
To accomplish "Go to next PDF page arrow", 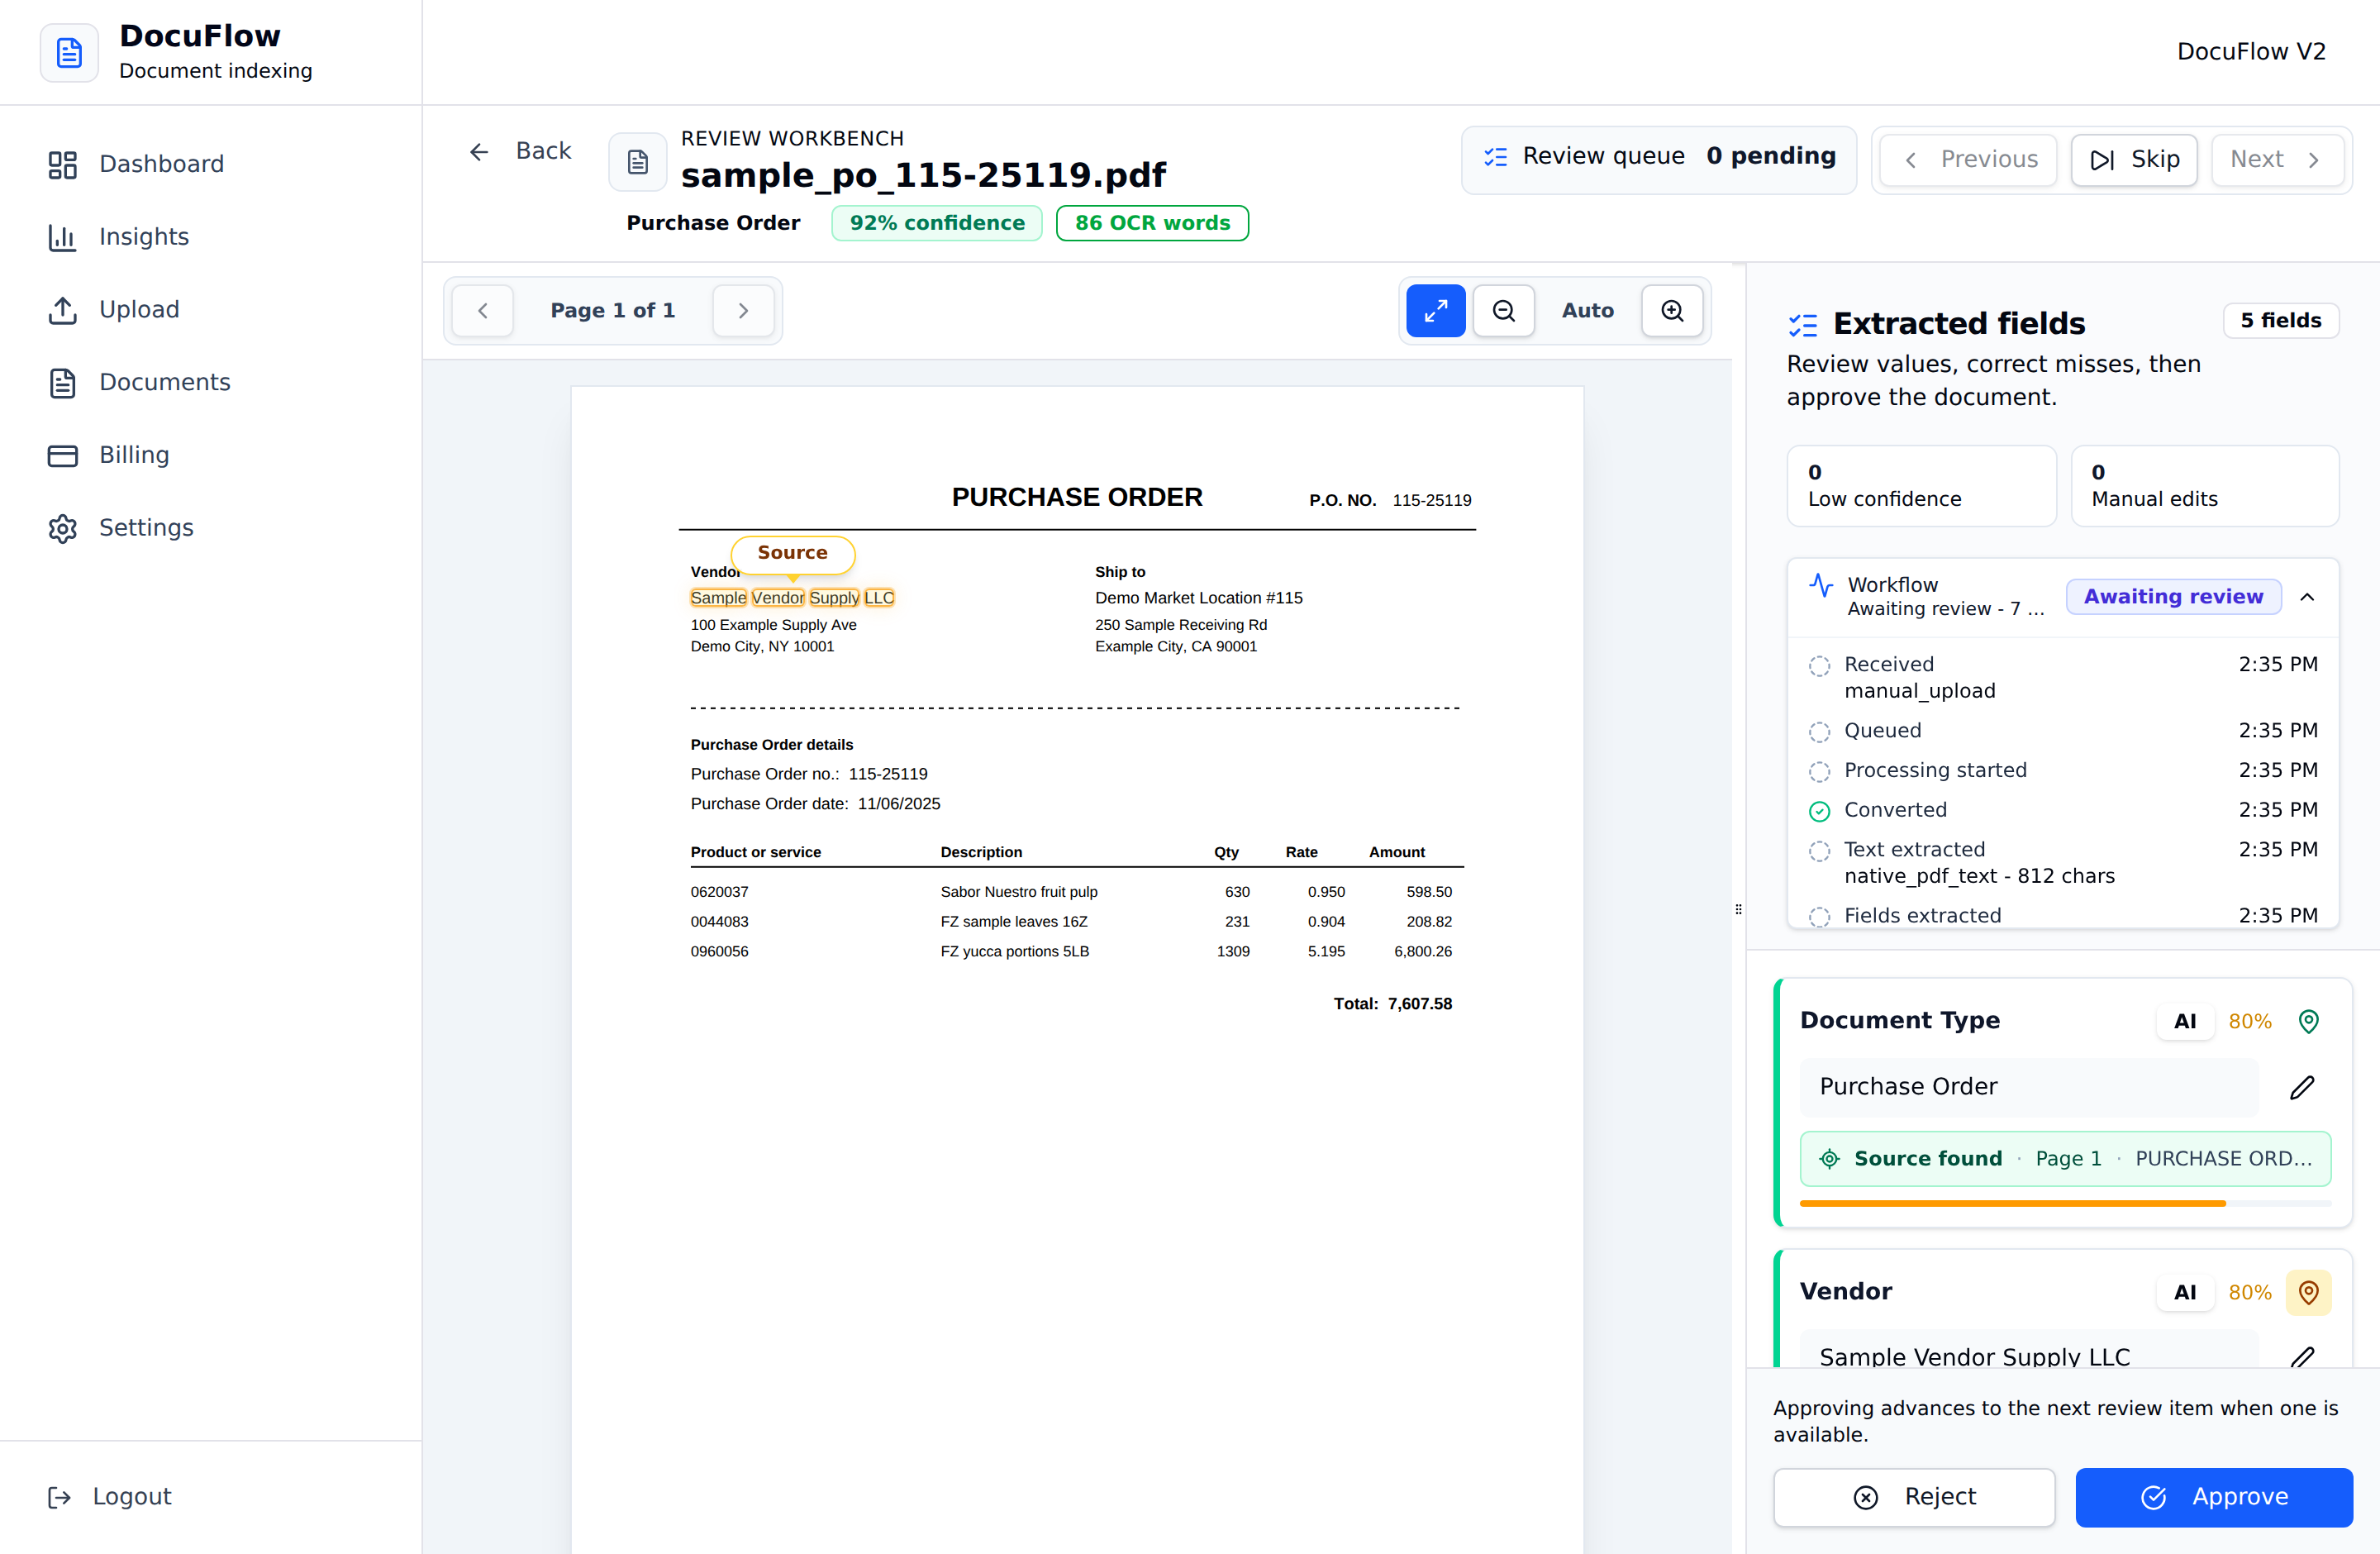I will tap(743, 311).
